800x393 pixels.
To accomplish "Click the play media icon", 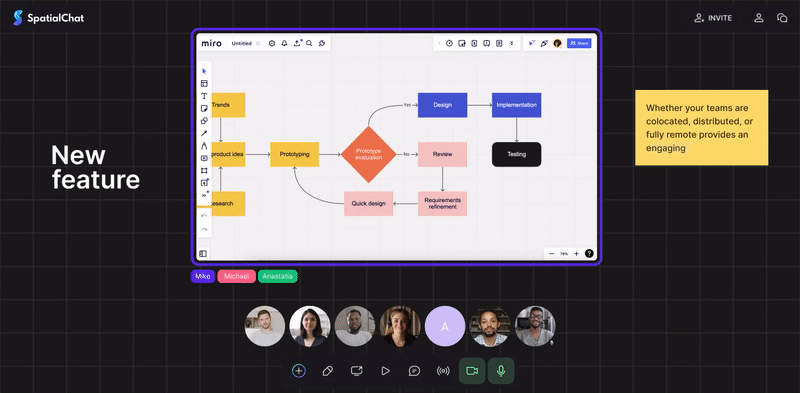I will tap(385, 371).
